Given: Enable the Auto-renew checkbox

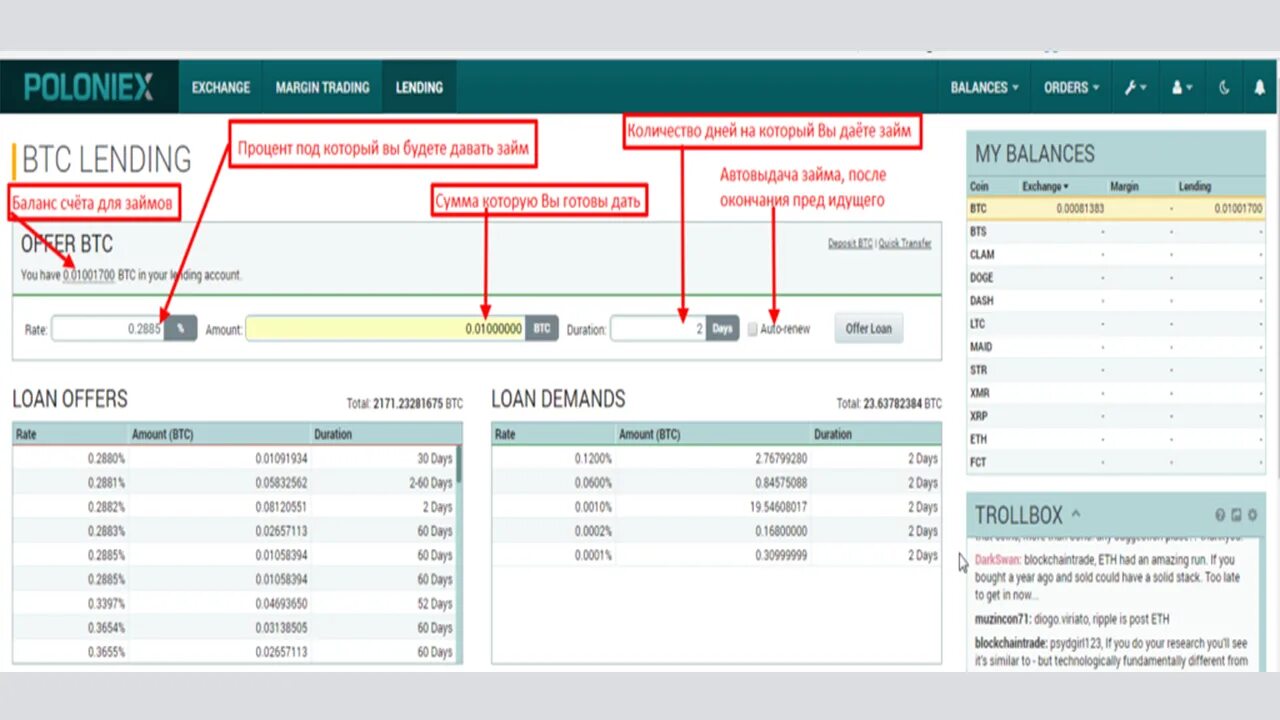Looking at the screenshot, I should [x=752, y=329].
